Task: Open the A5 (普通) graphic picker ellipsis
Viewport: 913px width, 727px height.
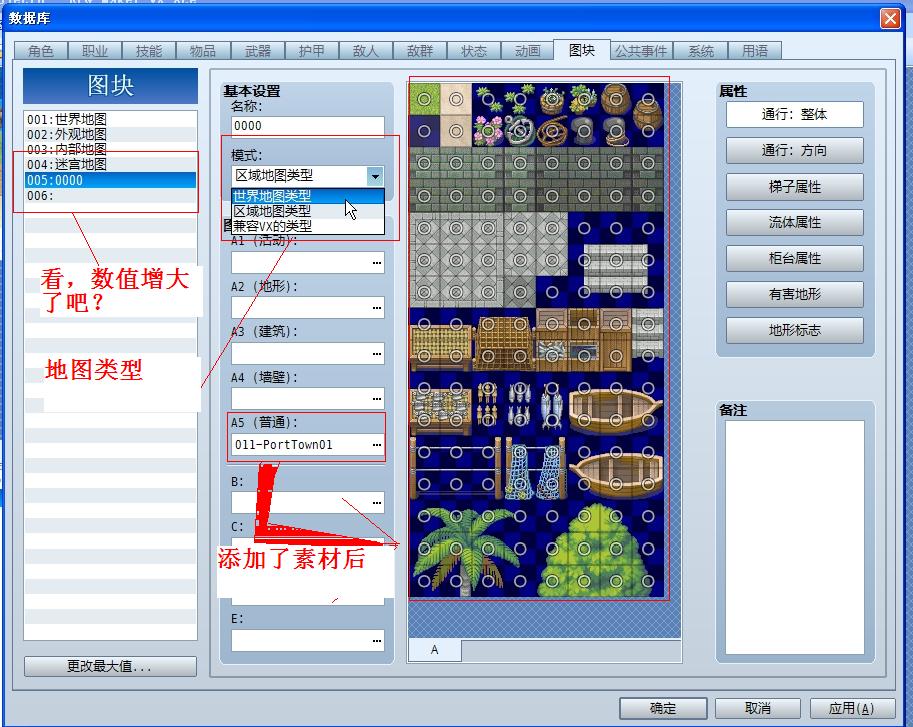Action: [377, 445]
